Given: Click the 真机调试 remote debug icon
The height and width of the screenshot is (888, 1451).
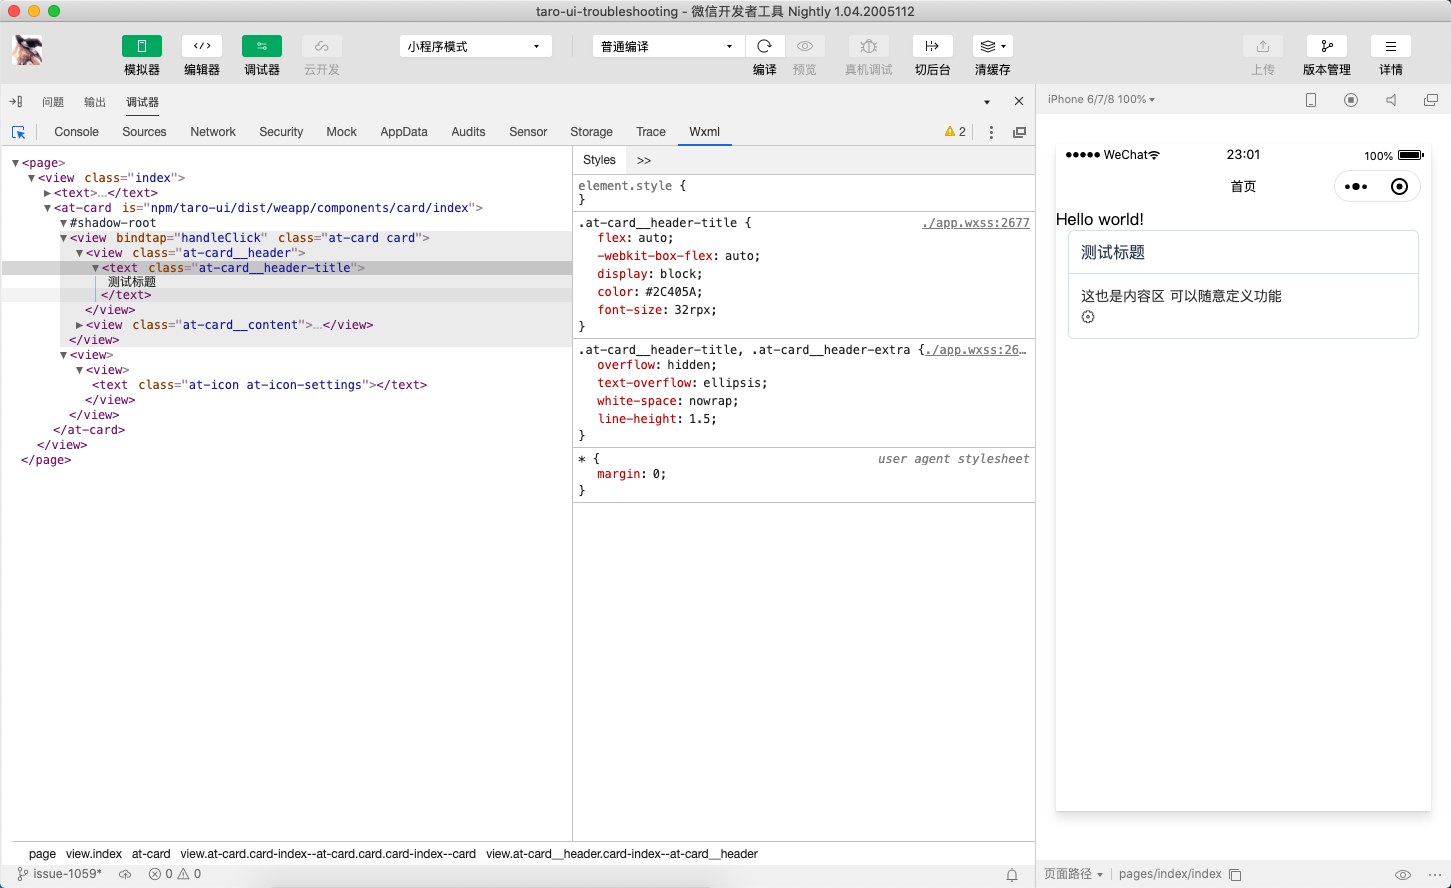Looking at the screenshot, I should (869, 46).
